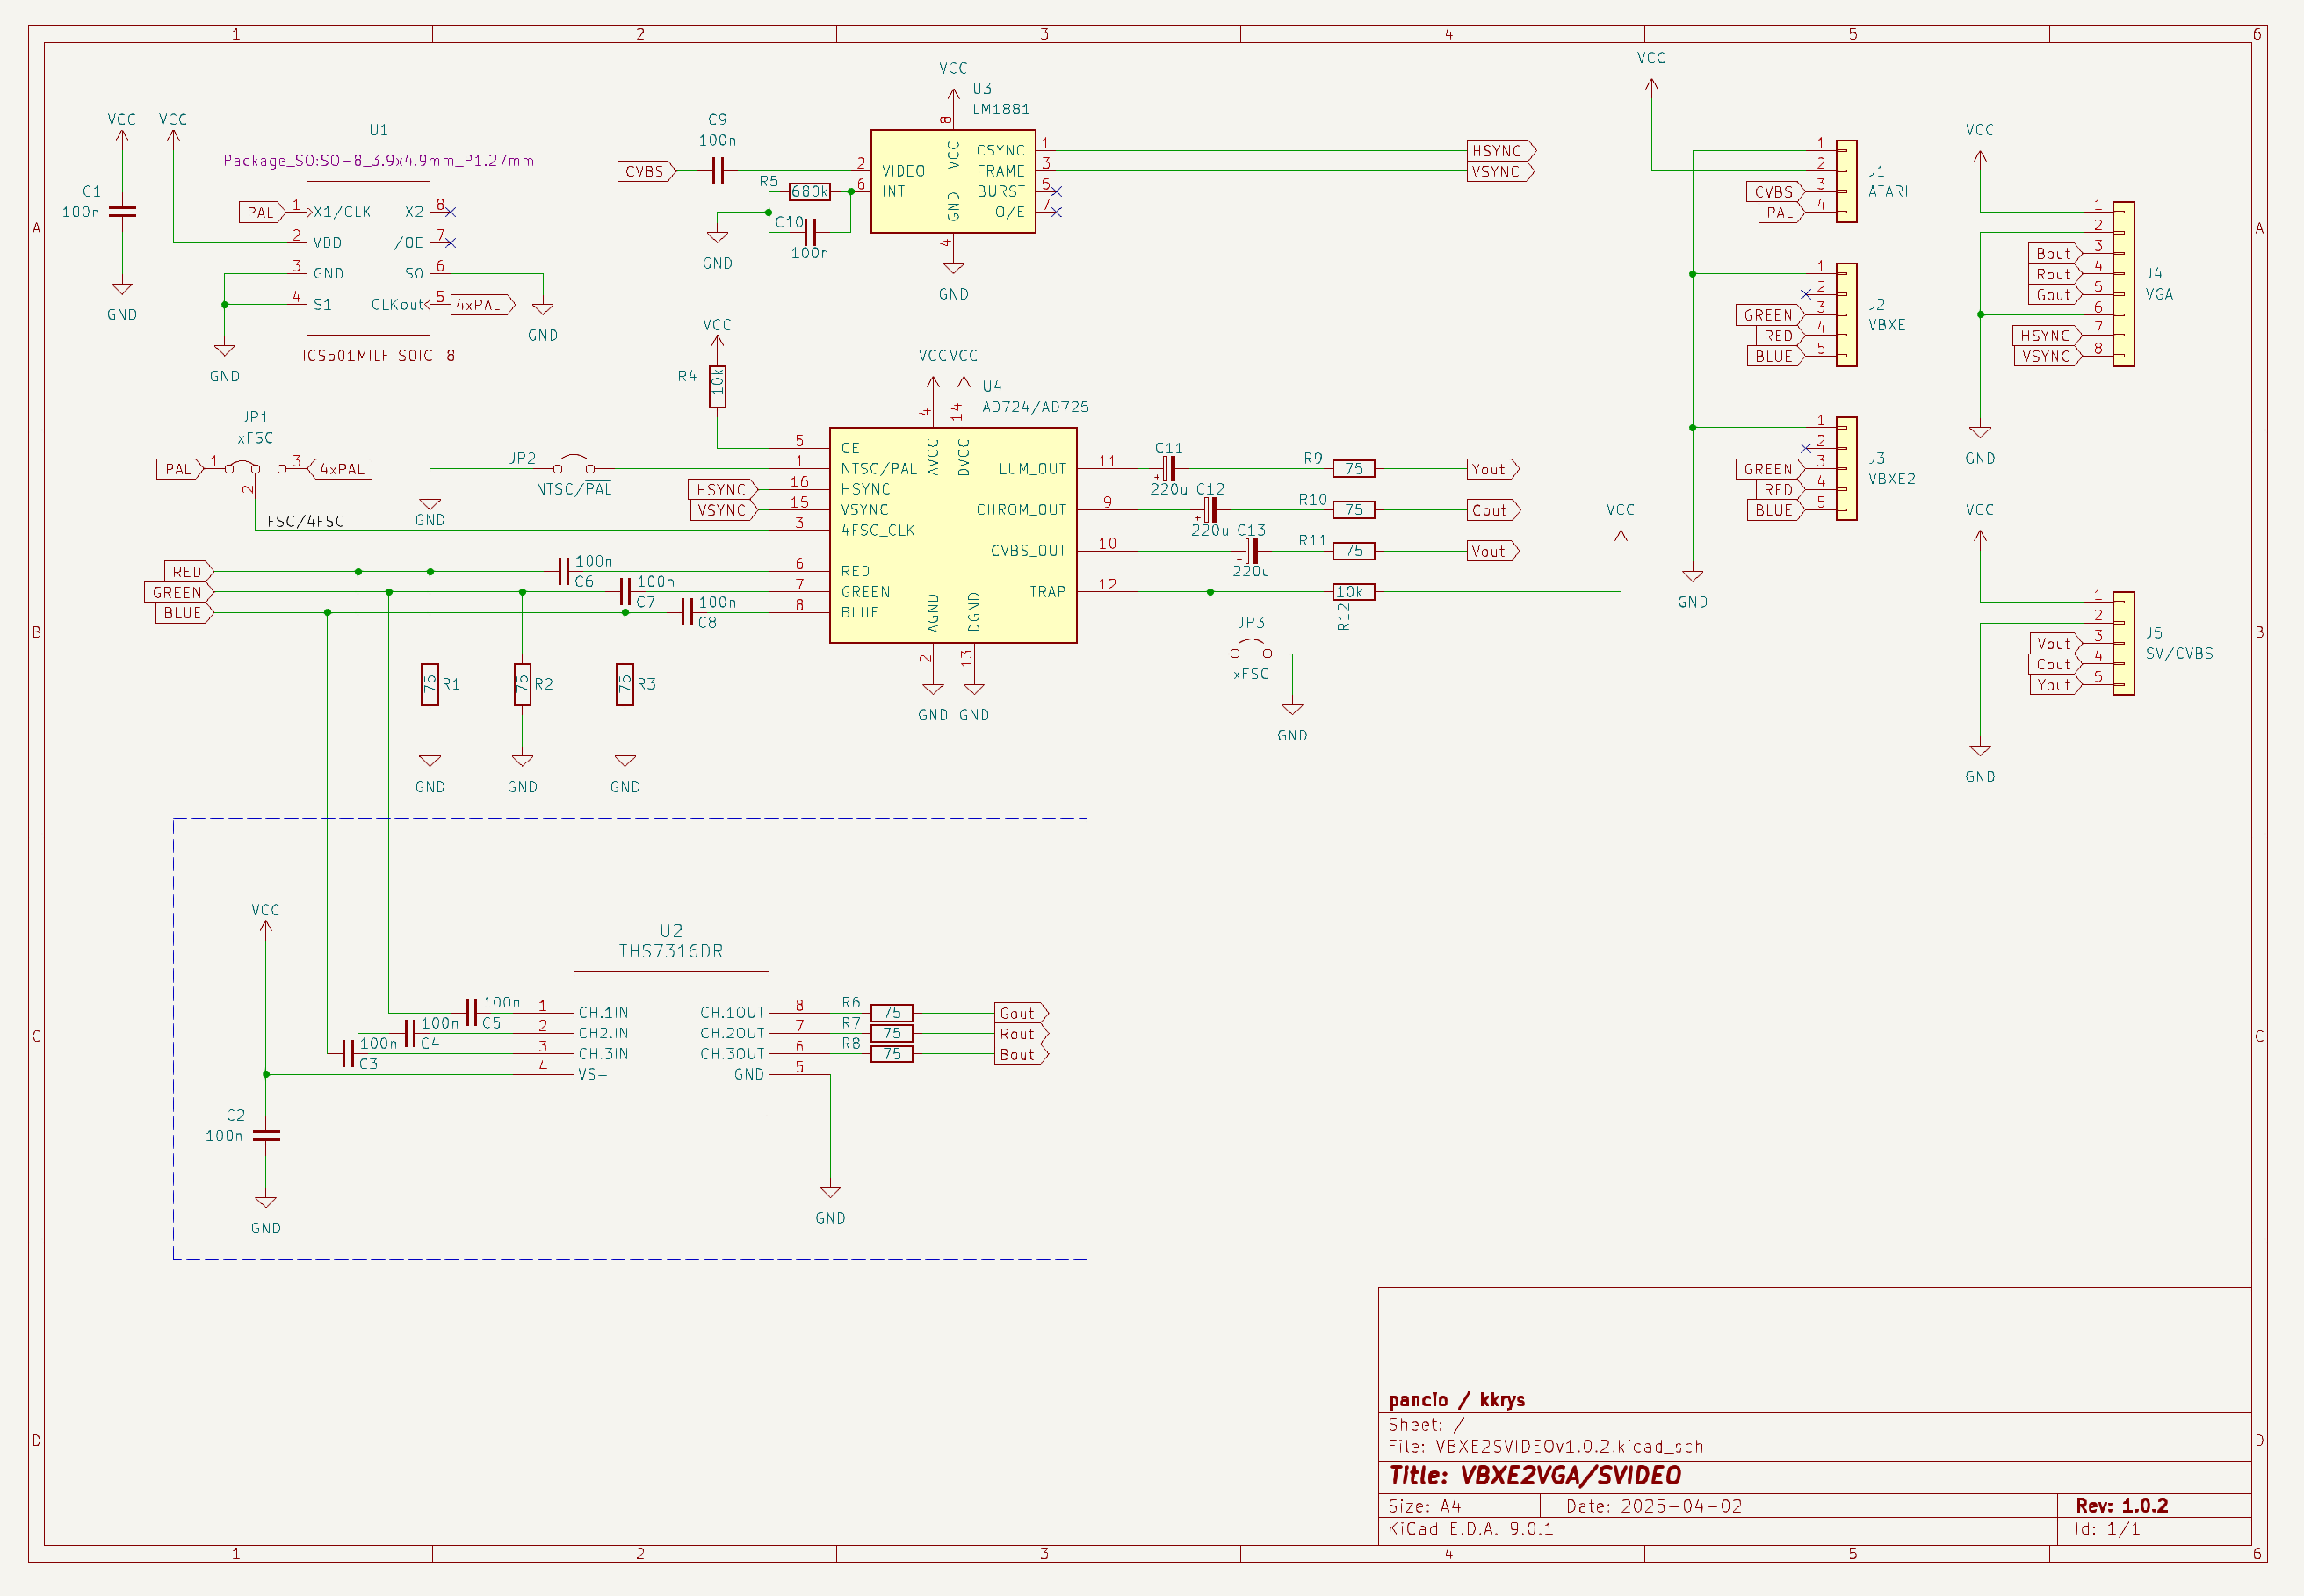Viewport: 2304px width, 1596px height.
Task: Click the R5 680k resistor
Action: (809, 192)
